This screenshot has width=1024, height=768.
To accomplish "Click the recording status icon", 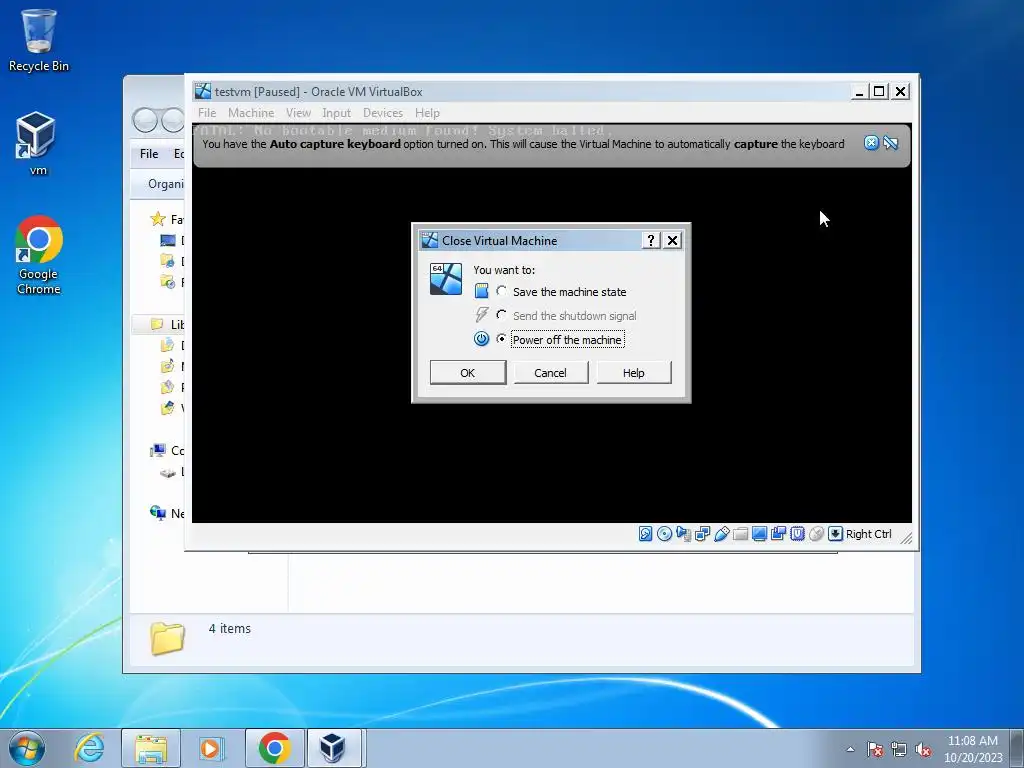I will click(x=778, y=534).
